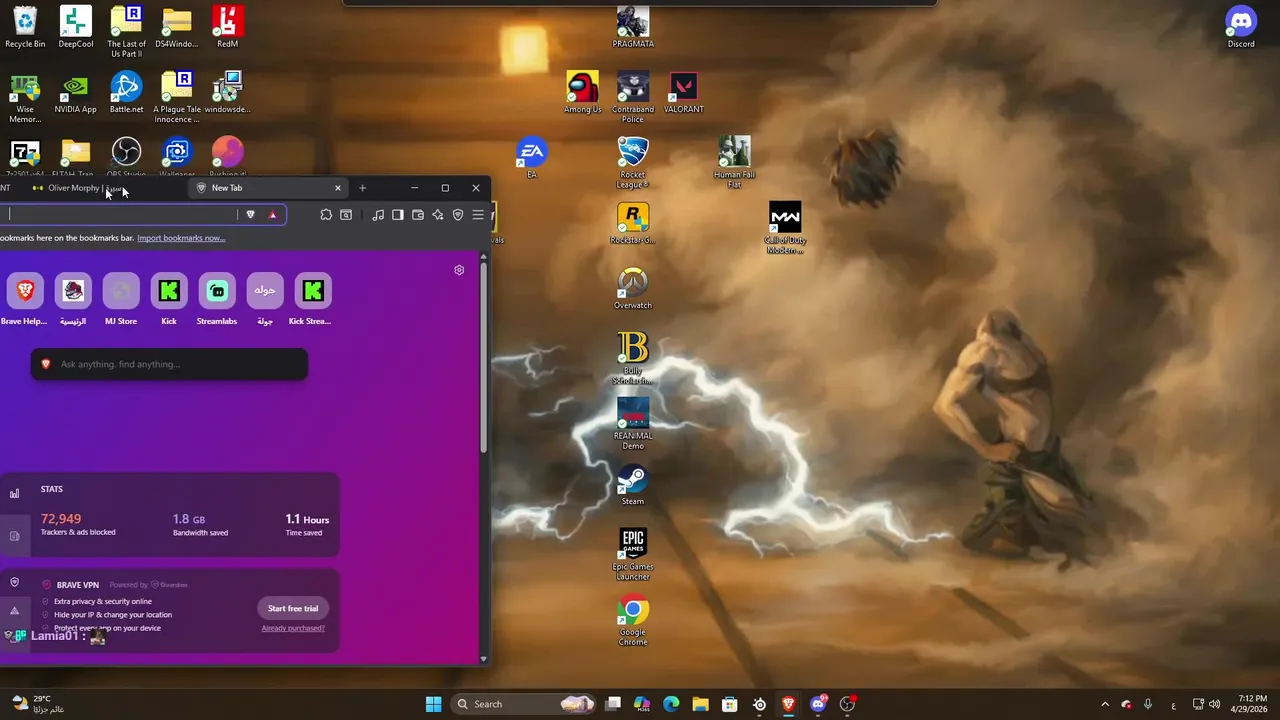
Task: Open the taskbar volume speaker icon
Action: pyautogui.click(x=1214, y=704)
